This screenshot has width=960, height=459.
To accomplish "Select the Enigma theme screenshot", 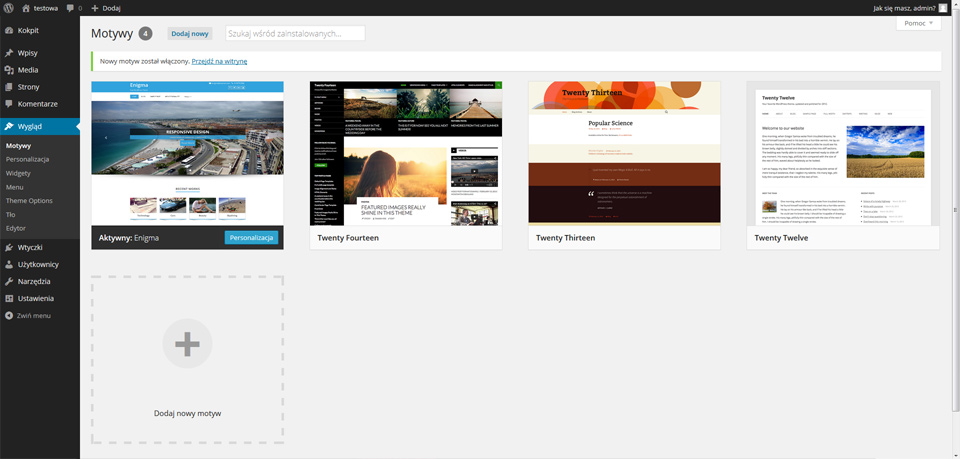I will [187, 153].
